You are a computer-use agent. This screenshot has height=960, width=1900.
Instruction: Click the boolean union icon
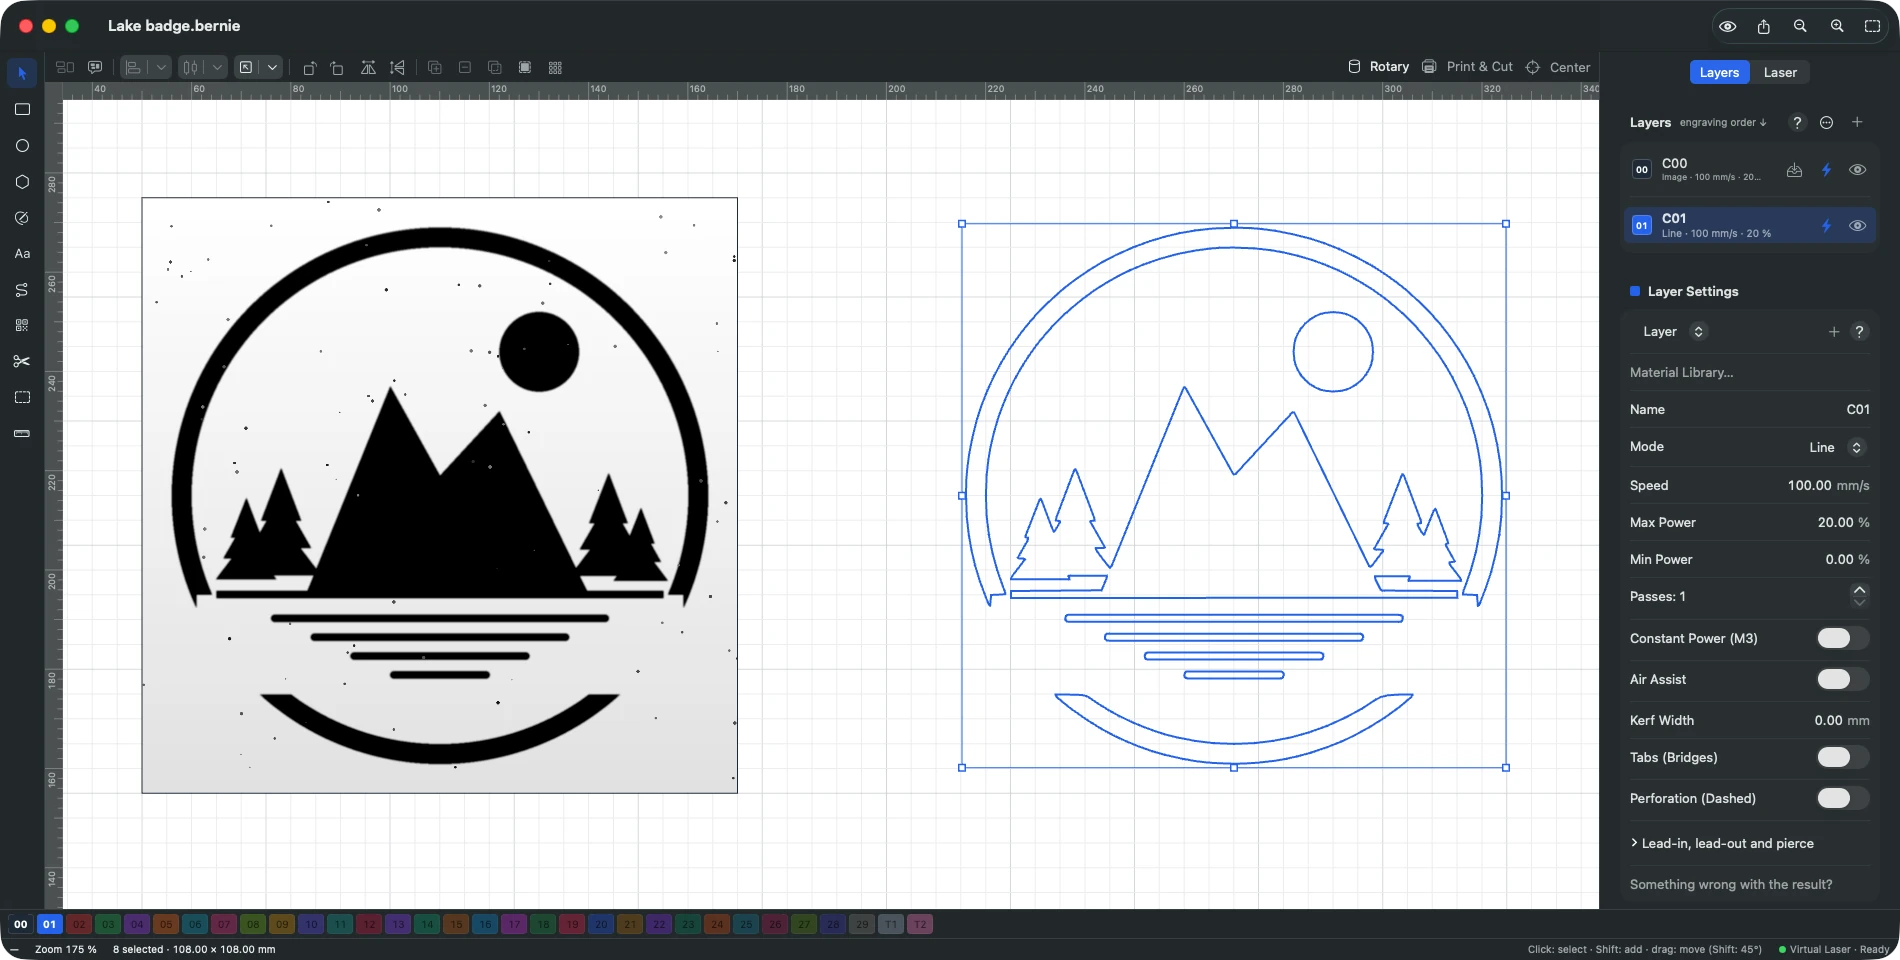(435, 67)
